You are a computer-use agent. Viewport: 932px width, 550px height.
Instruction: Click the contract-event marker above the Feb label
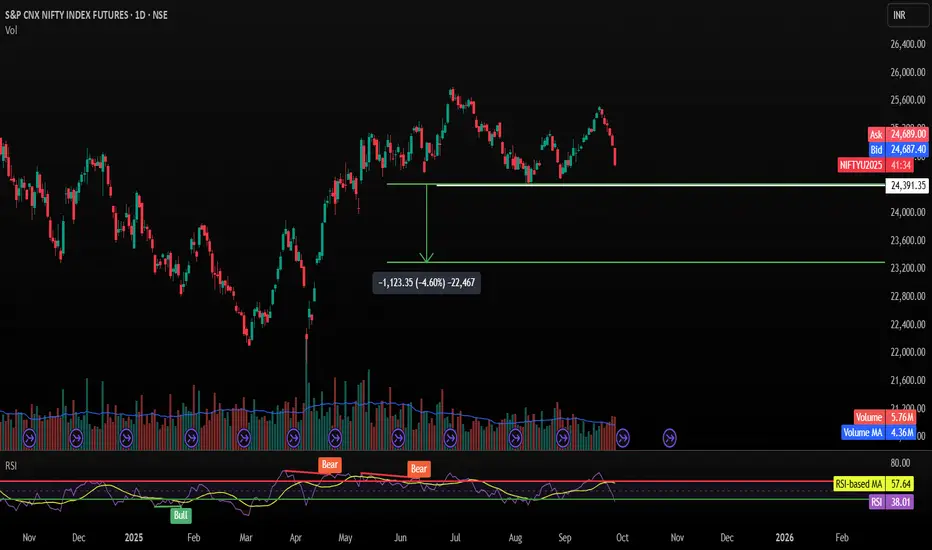(x=191, y=439)
